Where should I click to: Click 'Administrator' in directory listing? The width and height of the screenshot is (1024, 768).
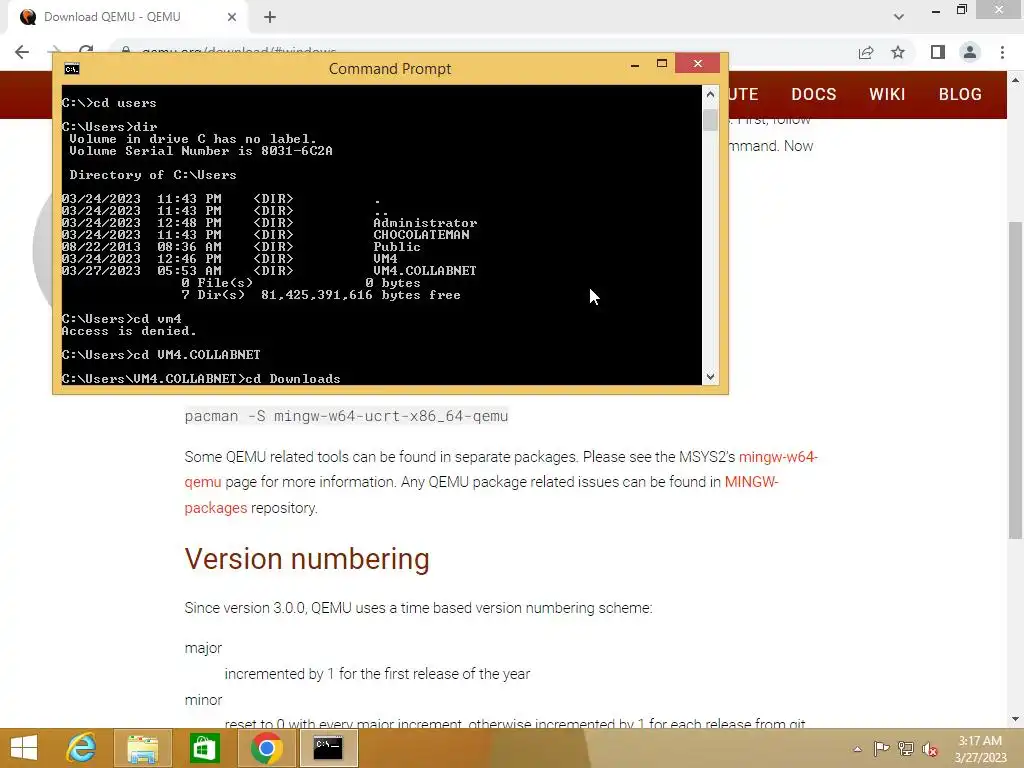[425, 223]
